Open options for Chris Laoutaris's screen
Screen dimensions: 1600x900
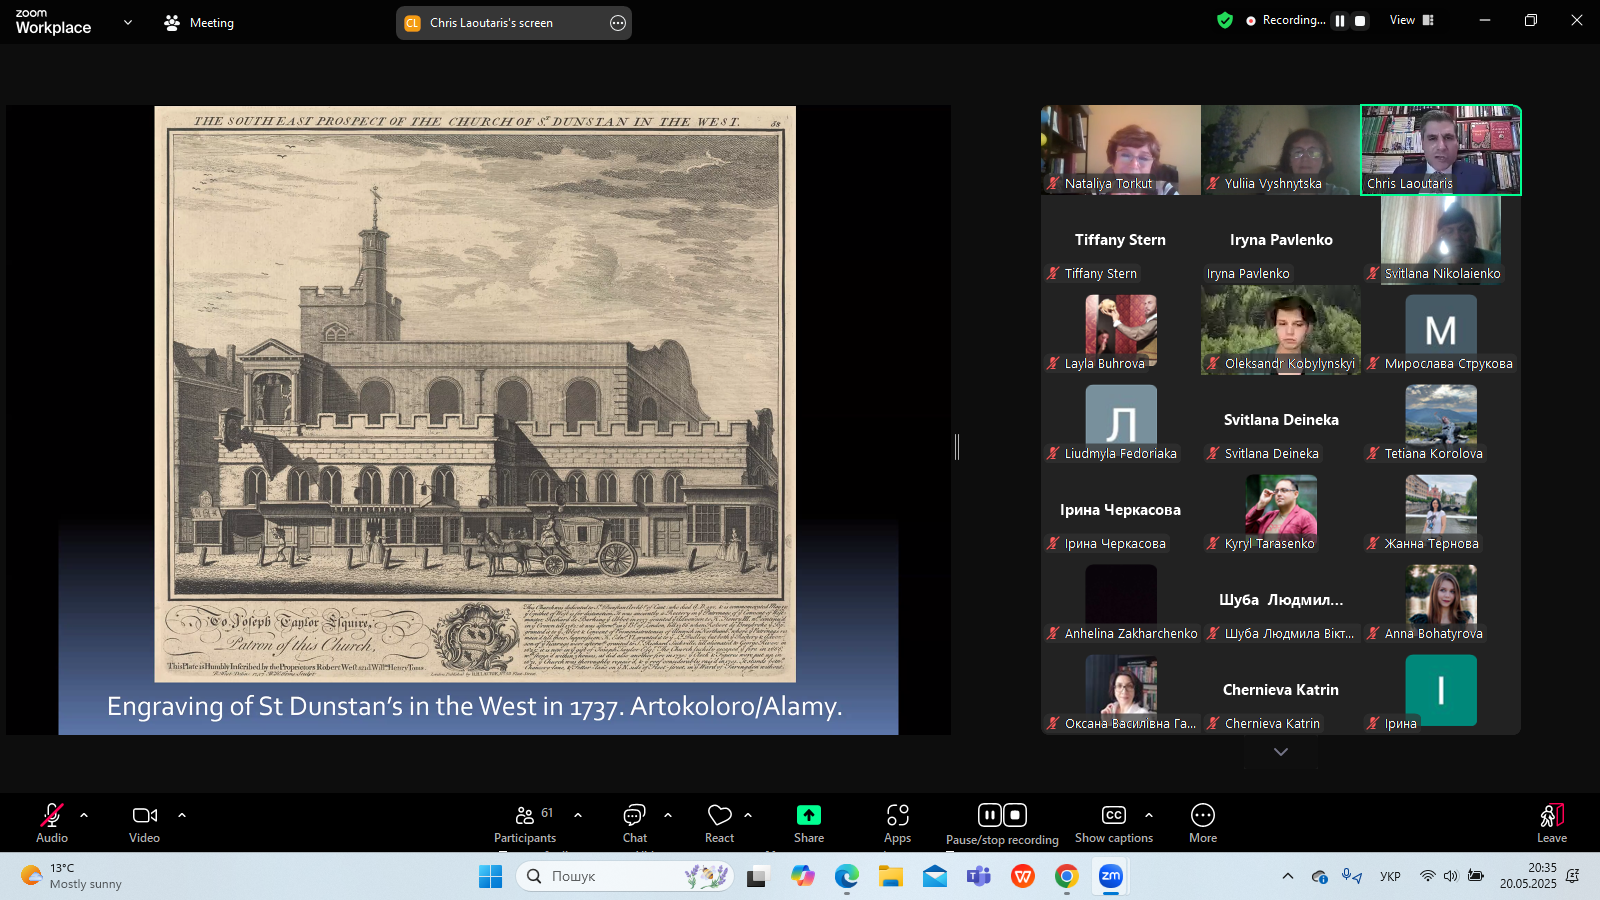(x=618, y=23)
